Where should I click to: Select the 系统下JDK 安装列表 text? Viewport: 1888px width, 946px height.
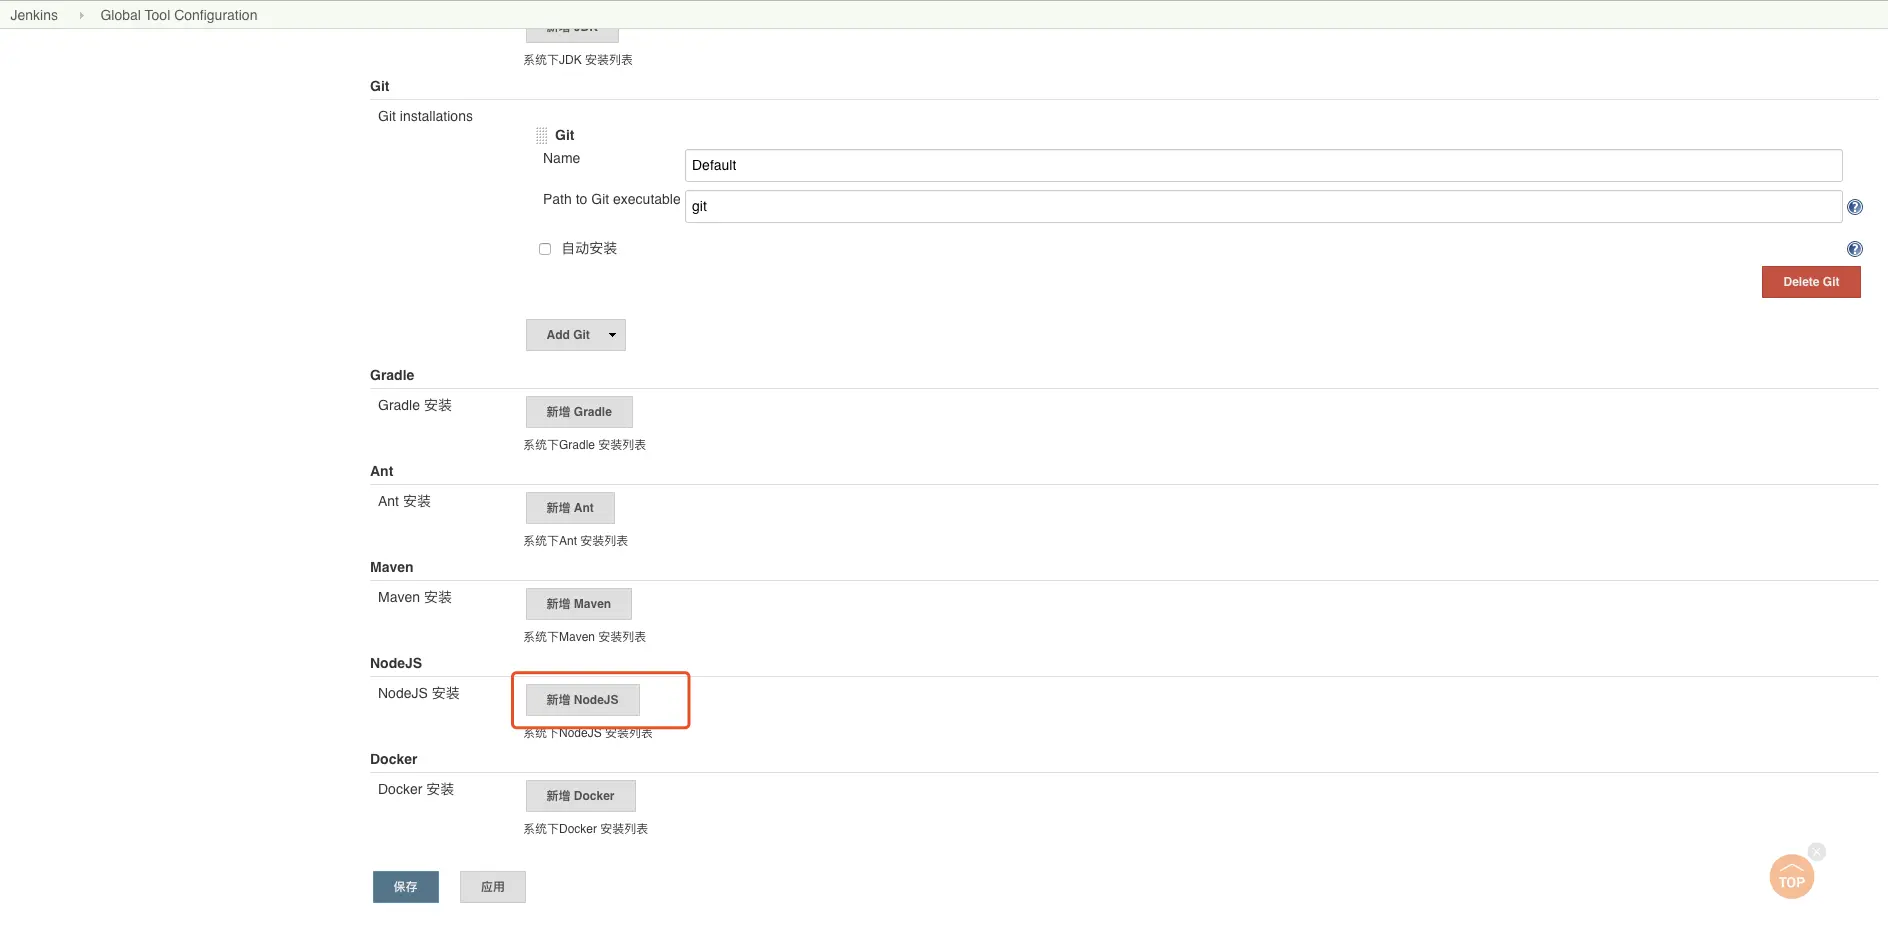coord(578,60)
